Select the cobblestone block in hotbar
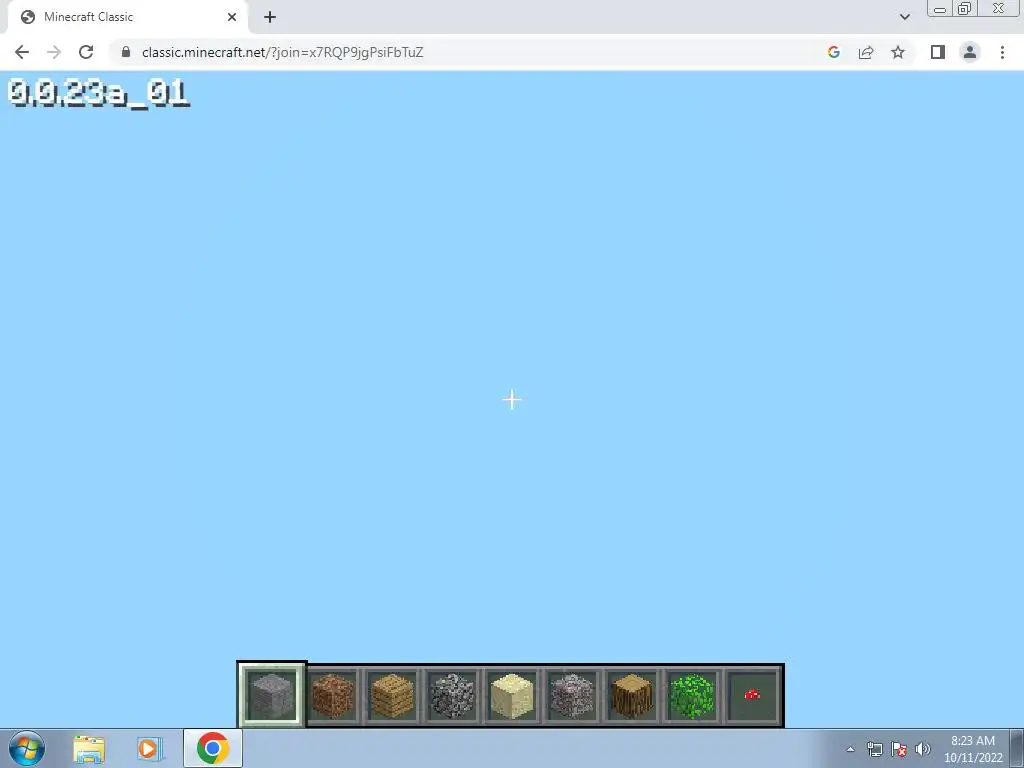Viewport: 1024px width, 768px height. coord(452,695)
